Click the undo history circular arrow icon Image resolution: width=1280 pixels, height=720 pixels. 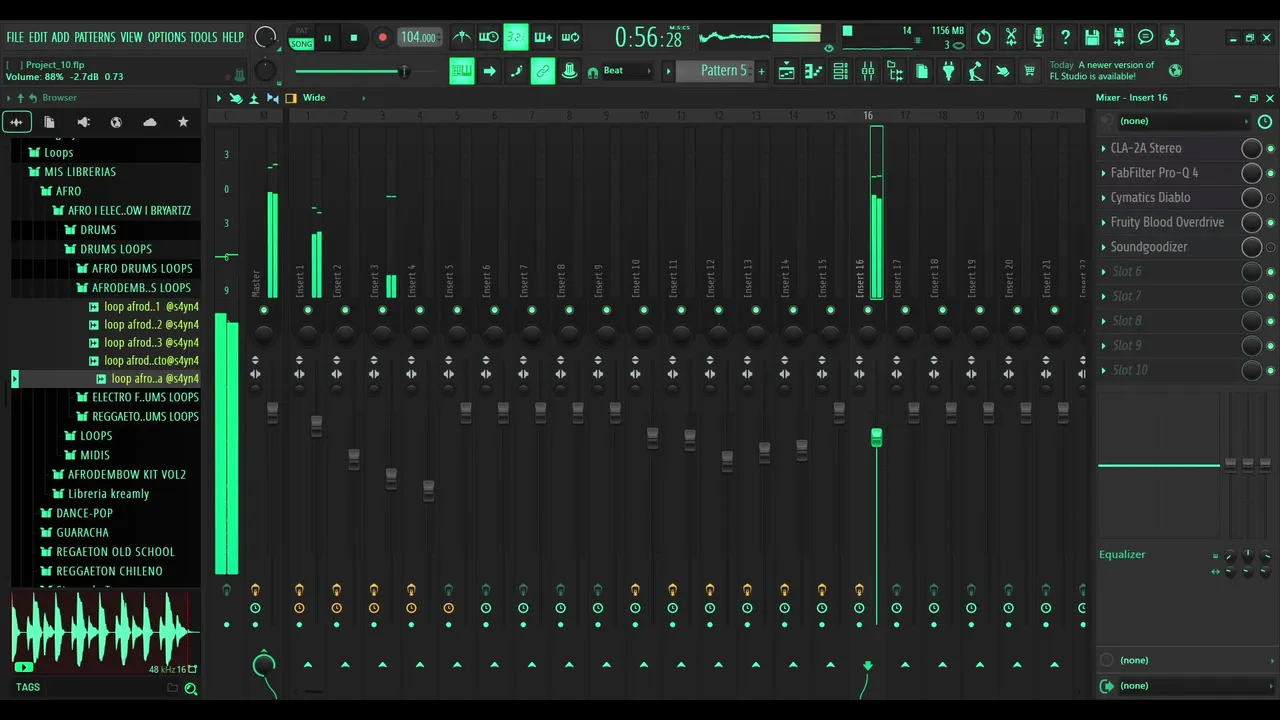pos(984,37)
